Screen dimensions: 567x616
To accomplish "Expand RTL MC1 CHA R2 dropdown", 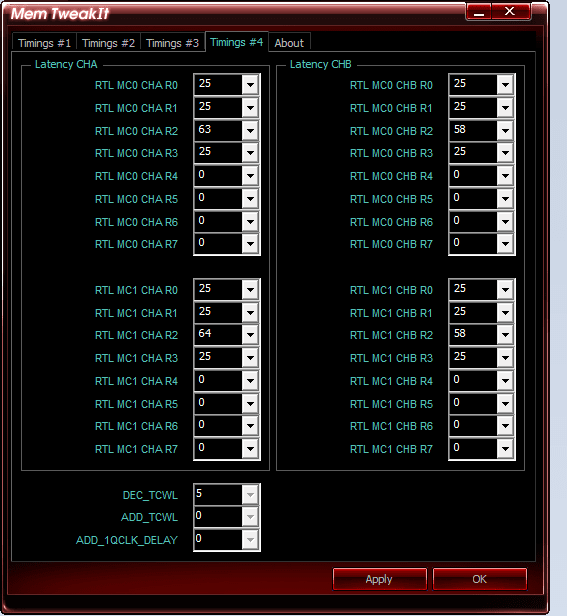I will point(250,335).
